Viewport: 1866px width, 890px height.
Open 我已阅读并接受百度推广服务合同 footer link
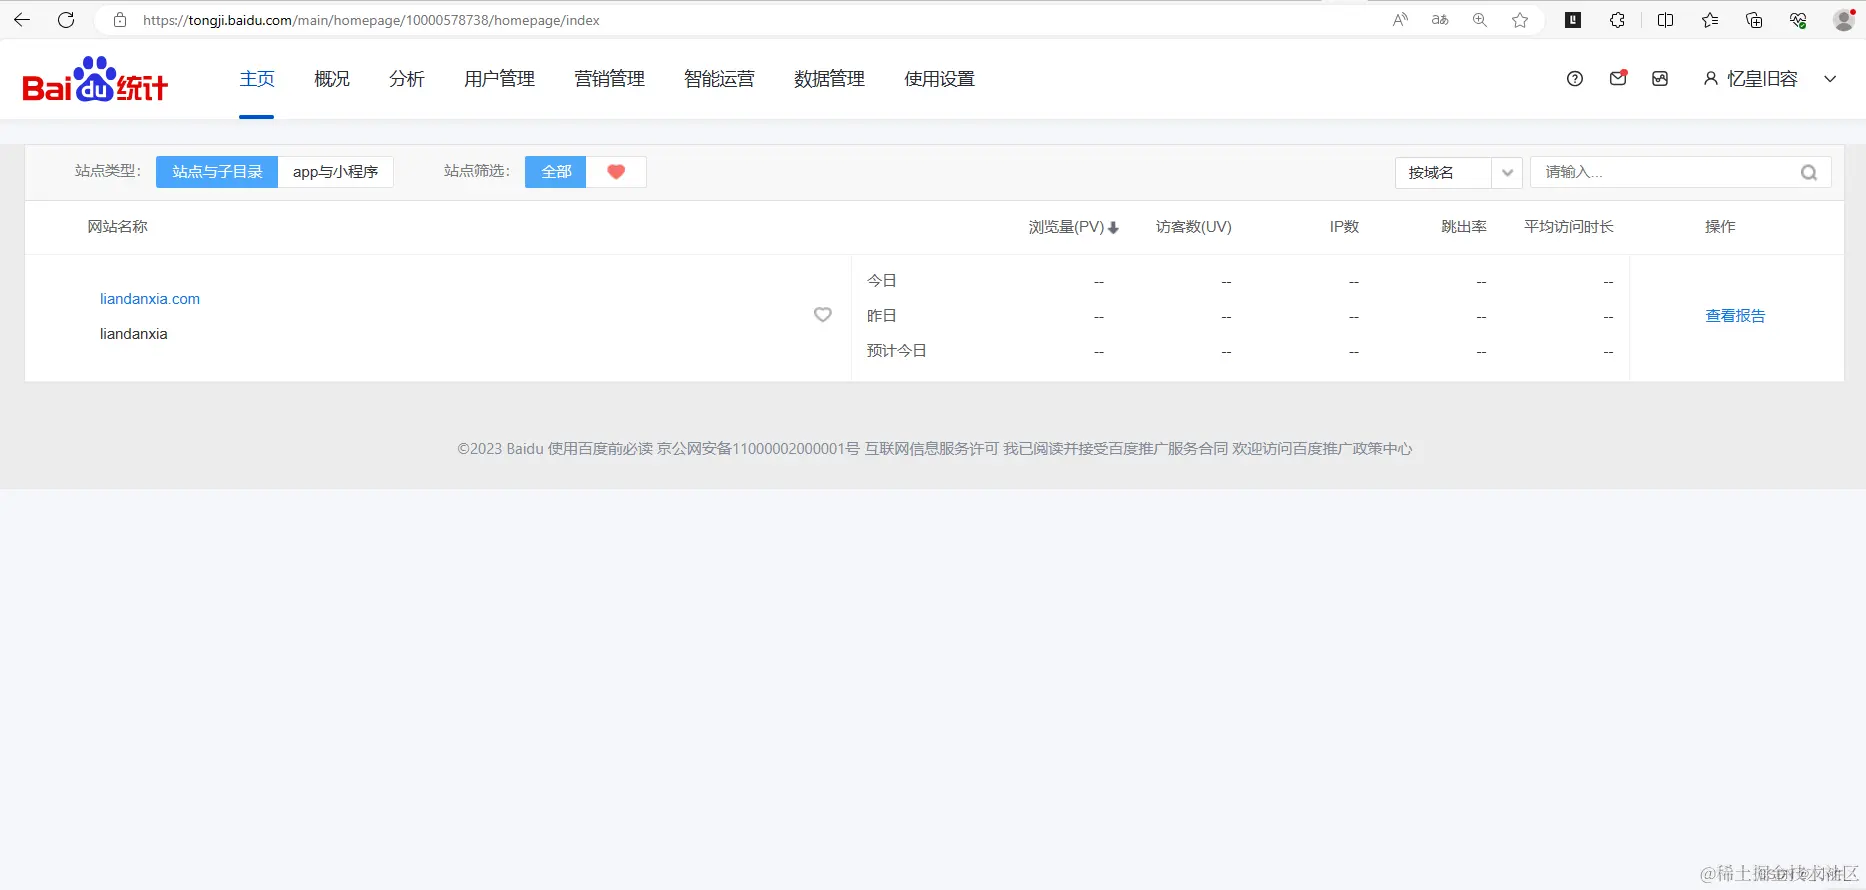(1116, 449)
